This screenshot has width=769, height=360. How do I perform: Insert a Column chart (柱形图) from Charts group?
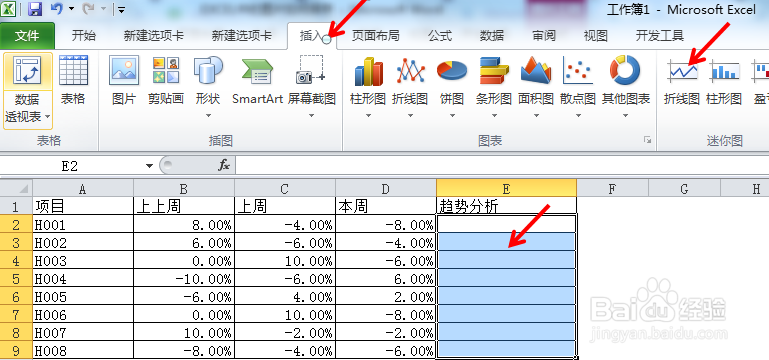pos(368,81)
